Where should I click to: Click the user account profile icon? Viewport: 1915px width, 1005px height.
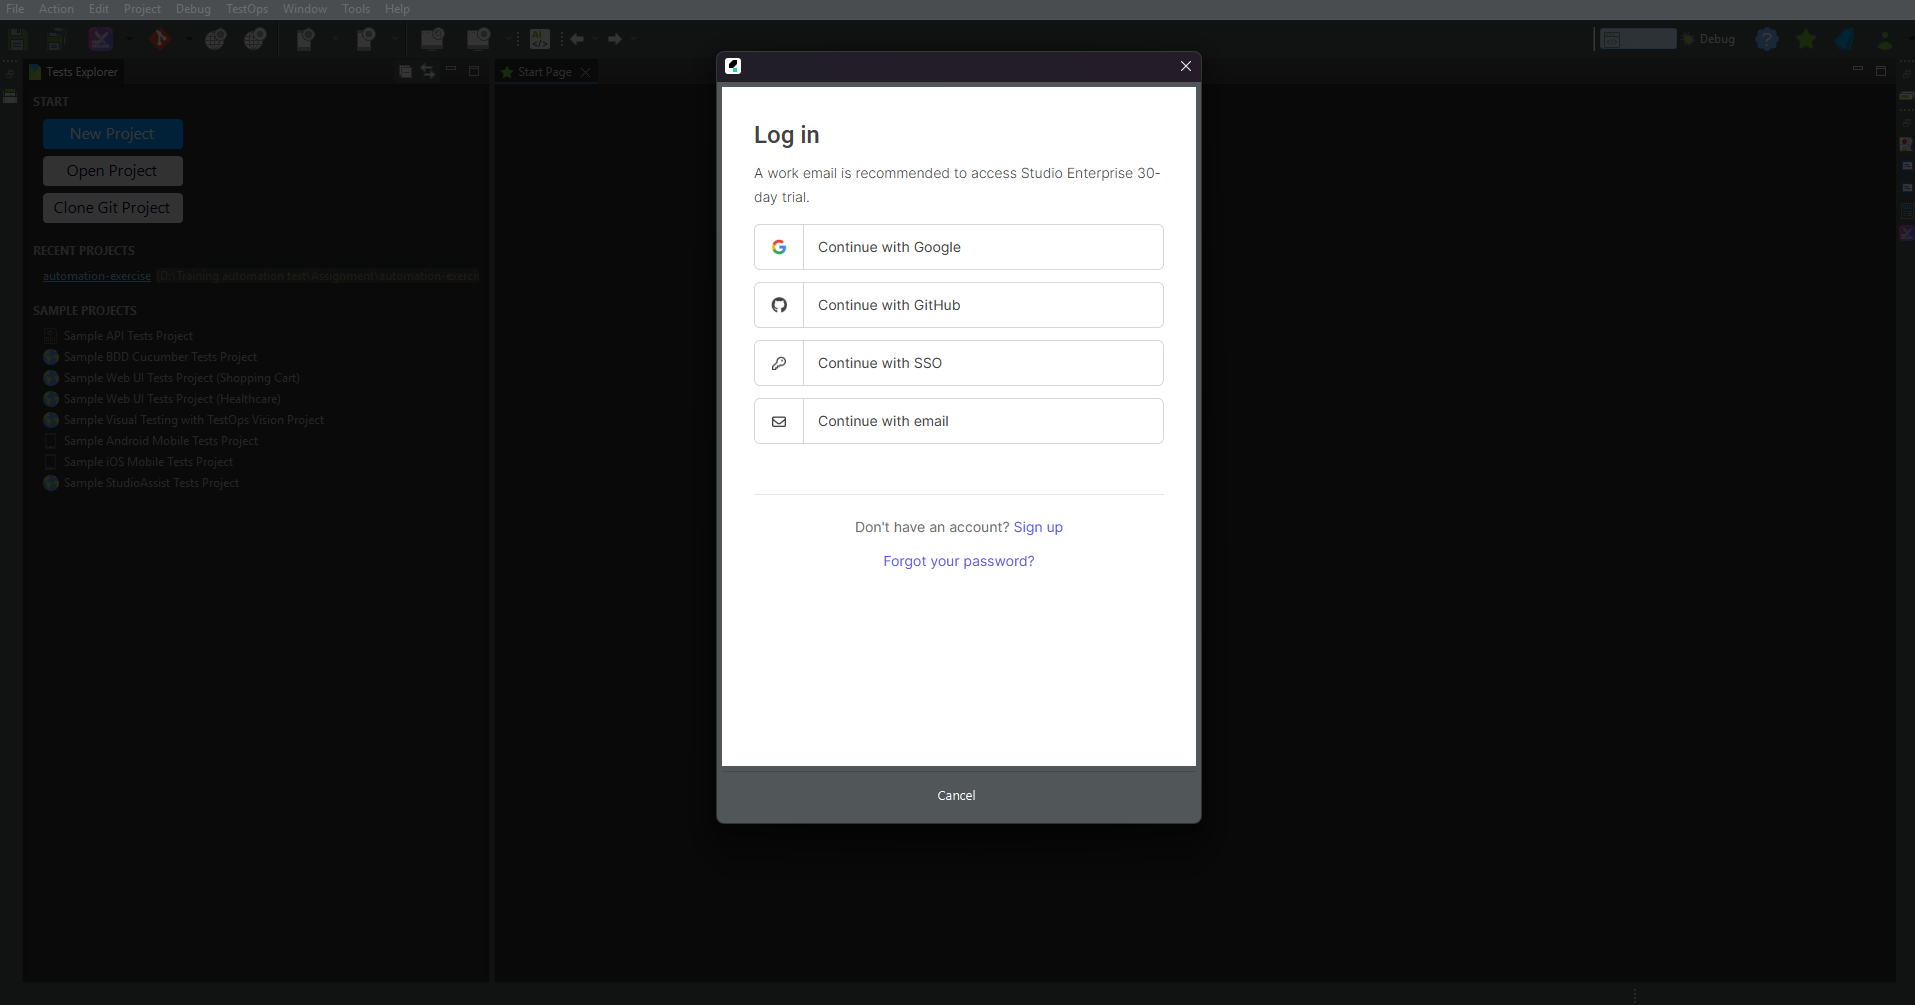(1884, 40)
